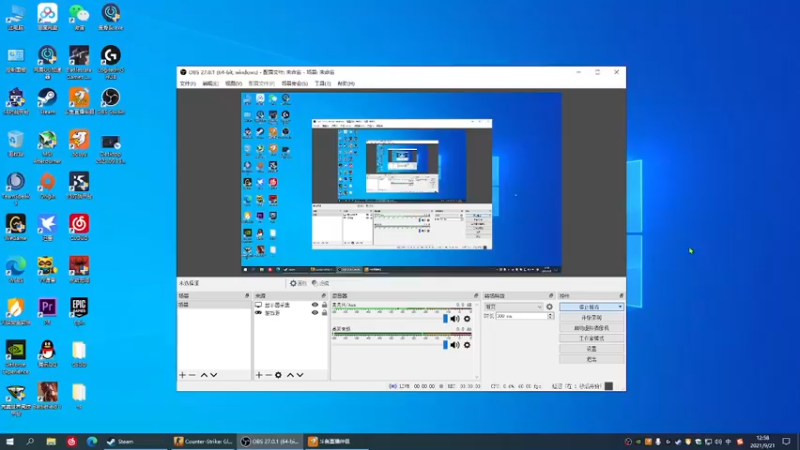The height and width of the screenshot is (450, 800).
Task: Open Logitech G HUB desktop shortcut
Action: click(x=111, y=62)
